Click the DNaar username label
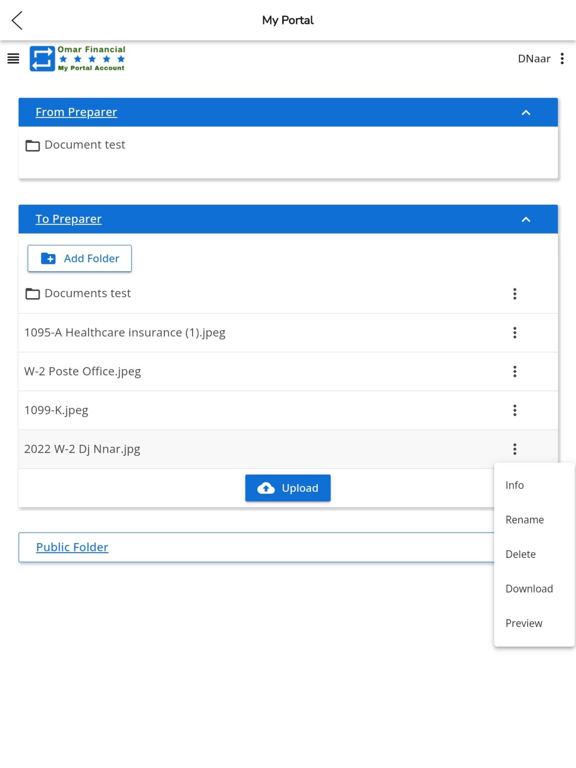 534,59
